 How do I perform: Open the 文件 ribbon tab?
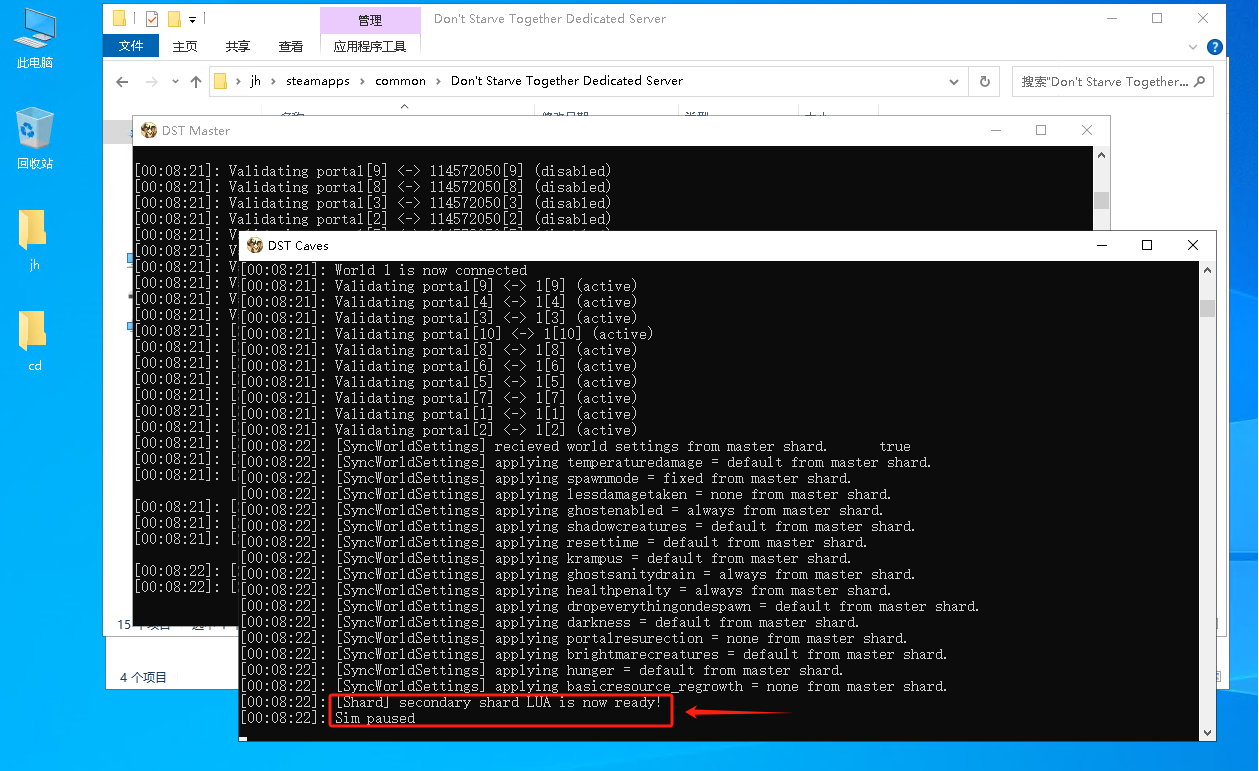tap(131, 46)
